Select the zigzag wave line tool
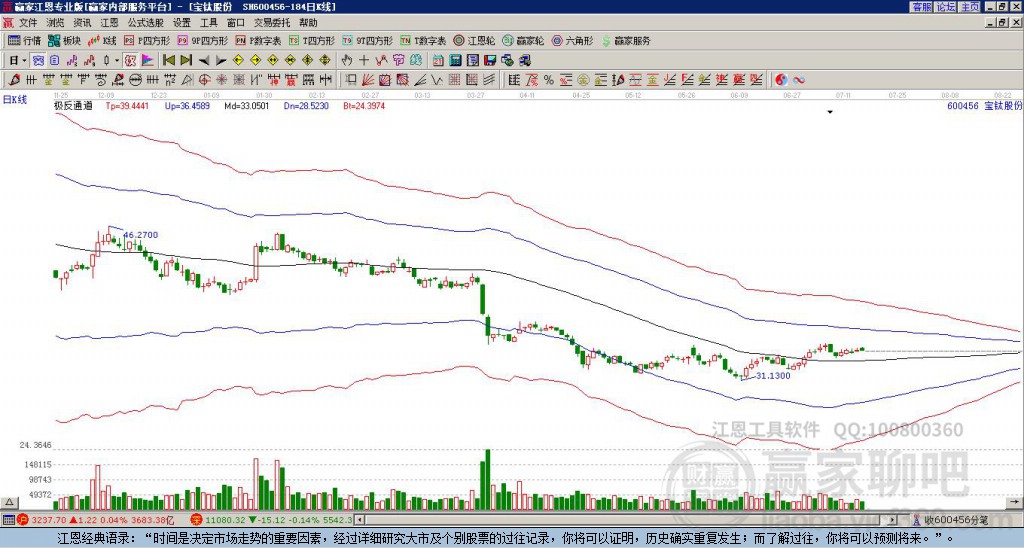The width and height of the screenshot is (1024, 548). tap(438, 80)
